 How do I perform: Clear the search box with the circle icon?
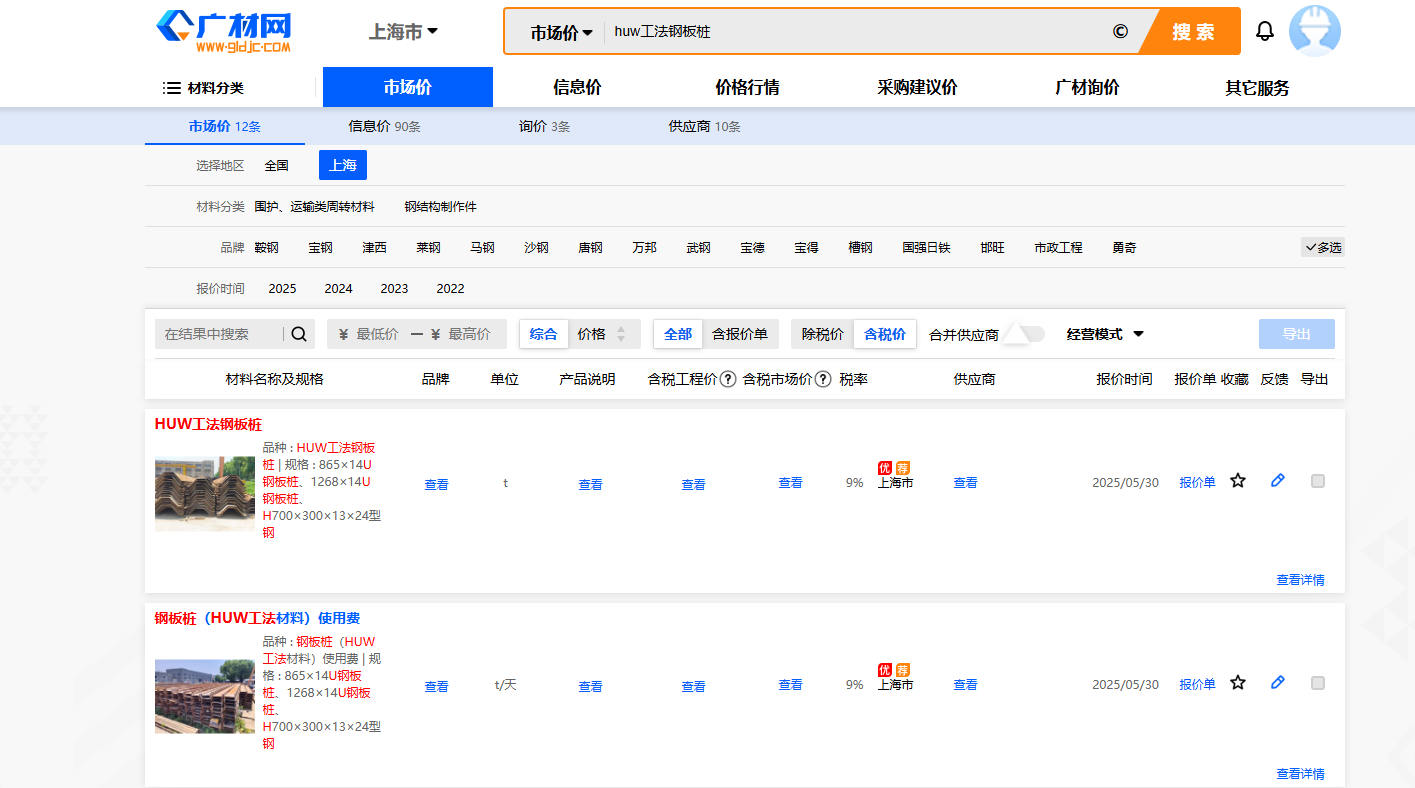point(1120,31)
